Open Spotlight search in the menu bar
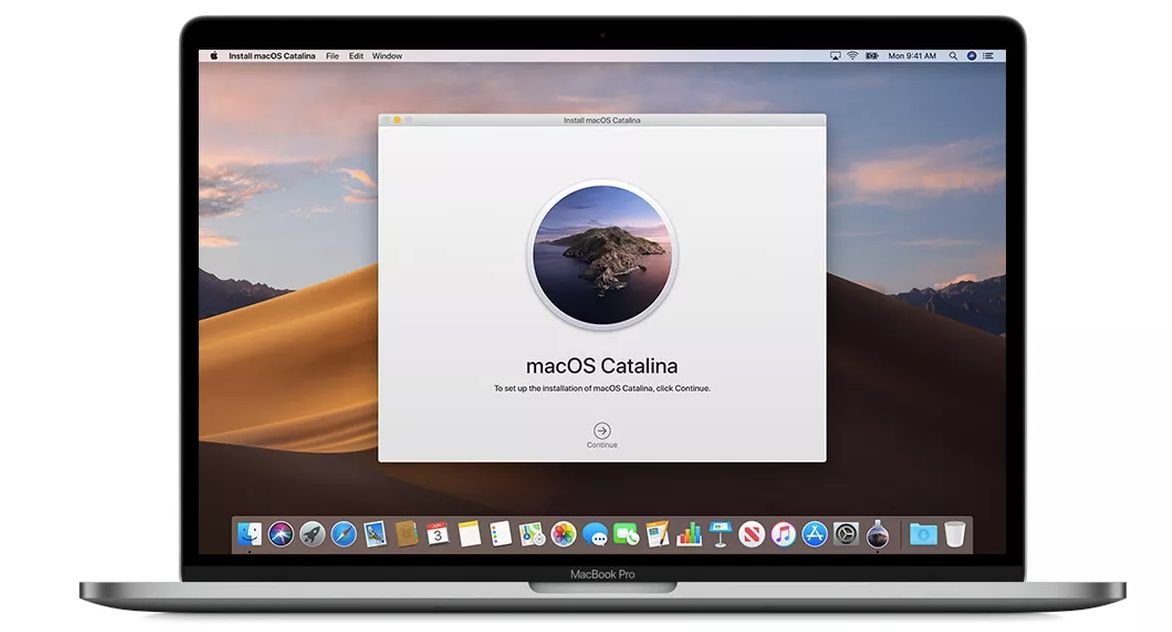The image size is (1172, 632). 952,56
